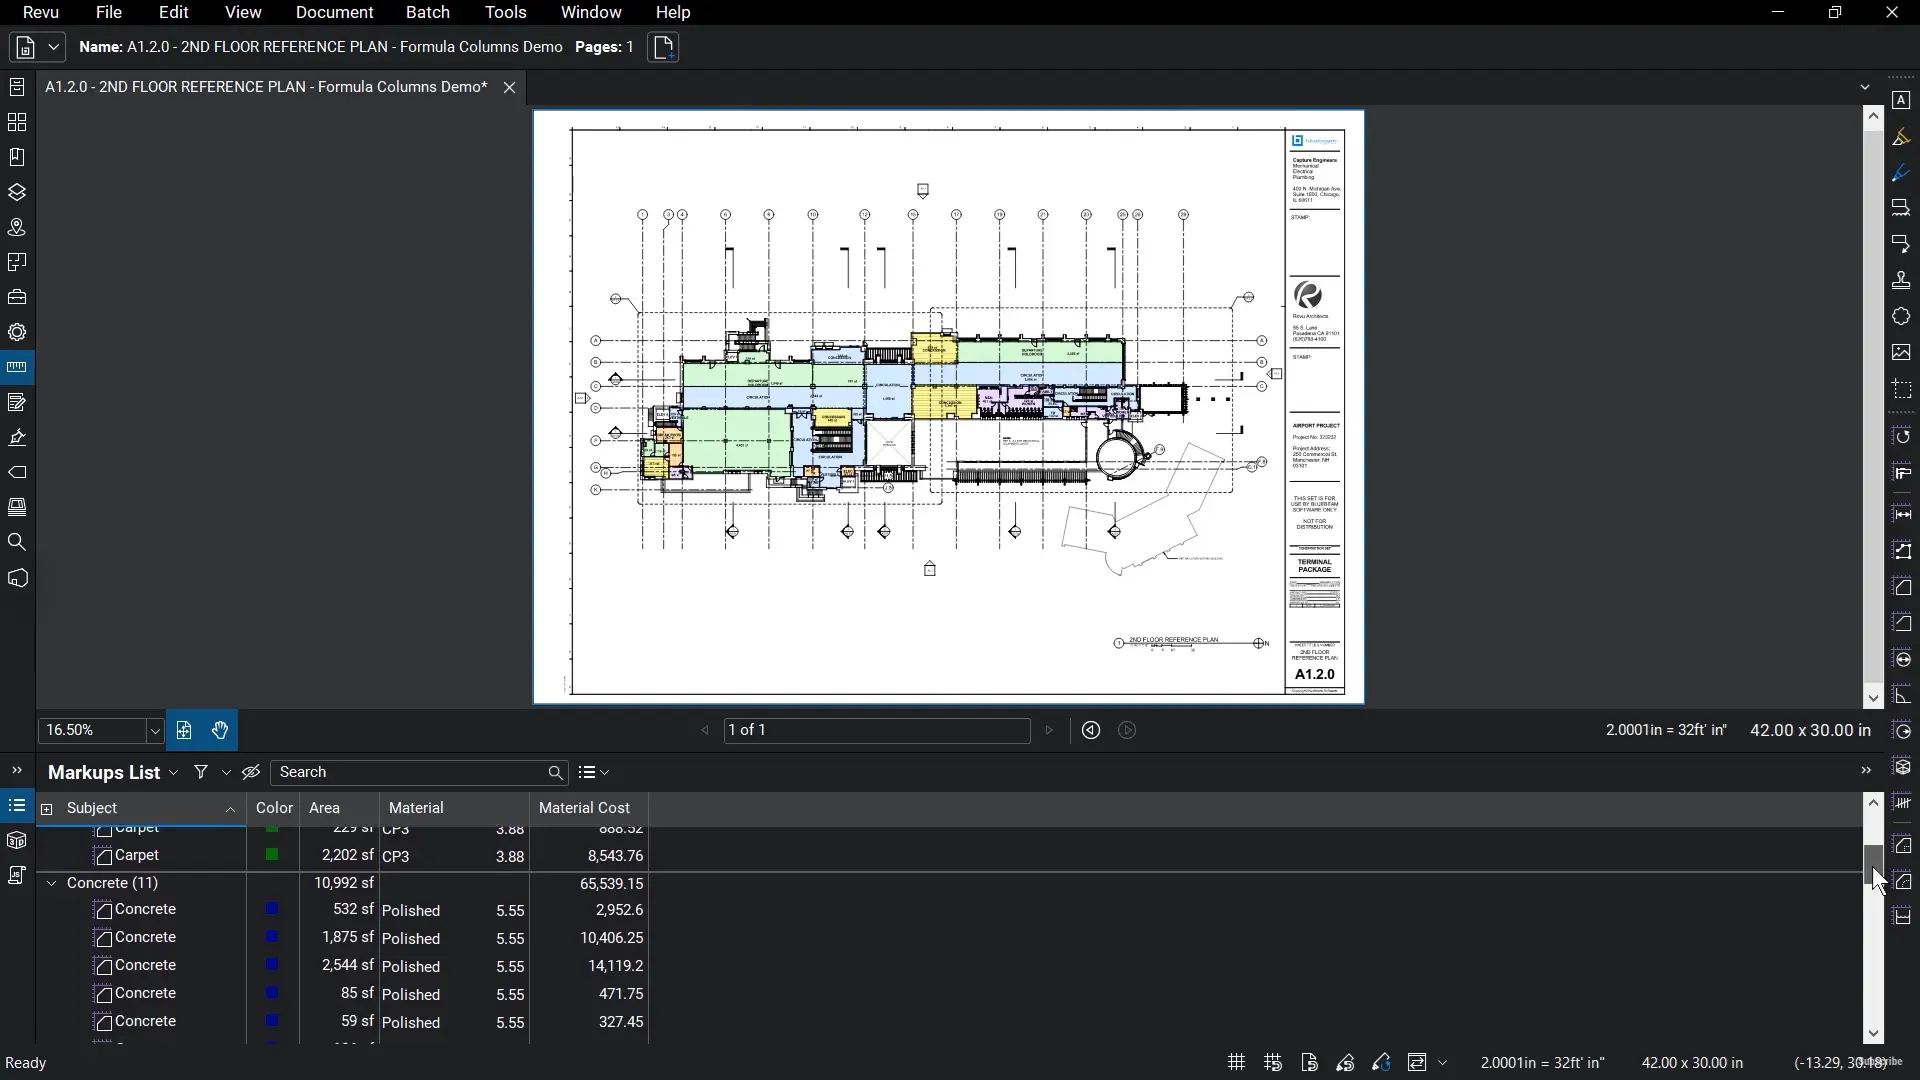The width and height of the screenshot is (1920, 1080).
Task: Open the Search panel magnifier icon
Action: tap(17, 543)
